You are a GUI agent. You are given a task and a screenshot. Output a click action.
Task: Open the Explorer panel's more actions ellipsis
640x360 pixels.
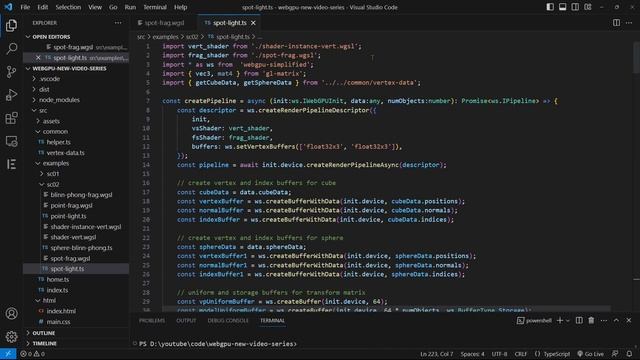(x=118, y=23)
